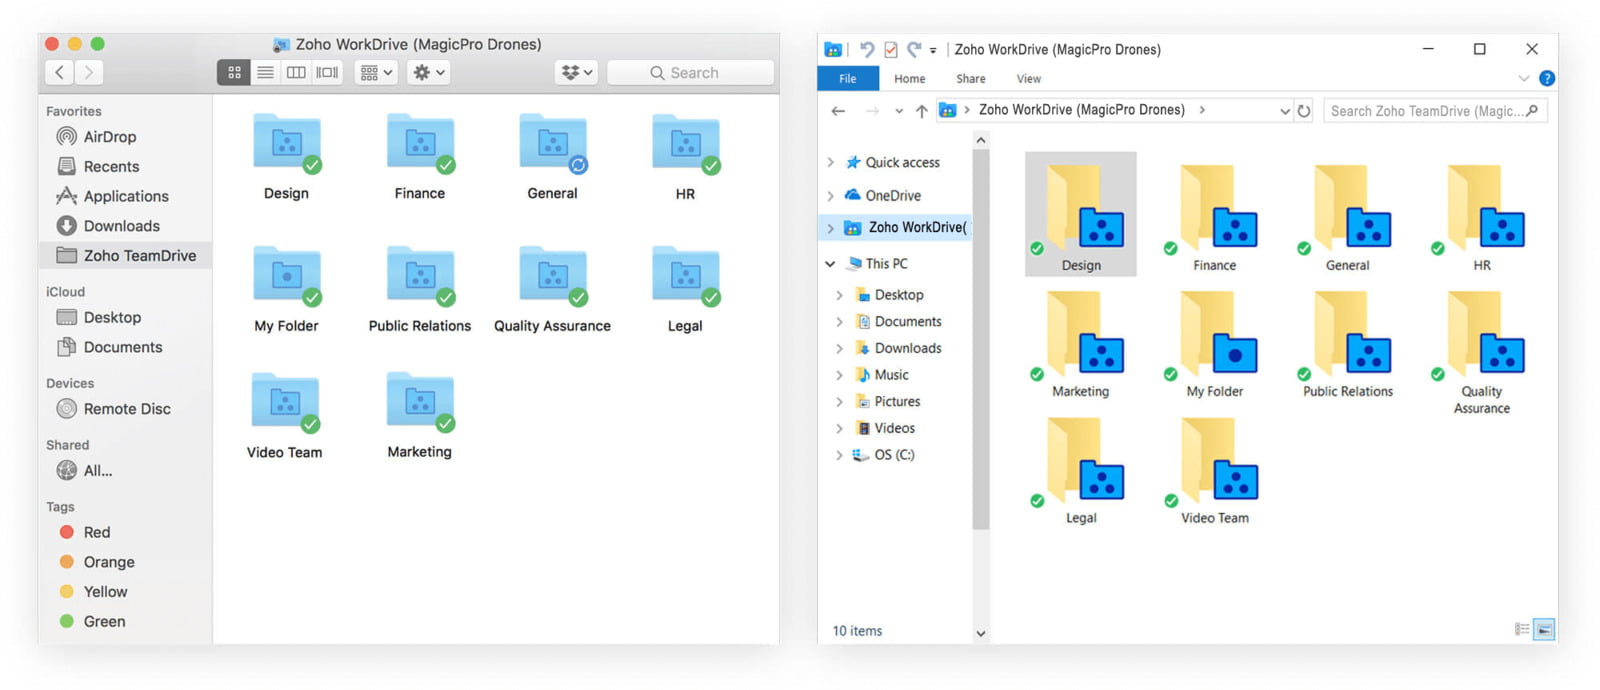Expand the Explorer ribbon chevron
1600x690 pixels.
point(1523,78)
